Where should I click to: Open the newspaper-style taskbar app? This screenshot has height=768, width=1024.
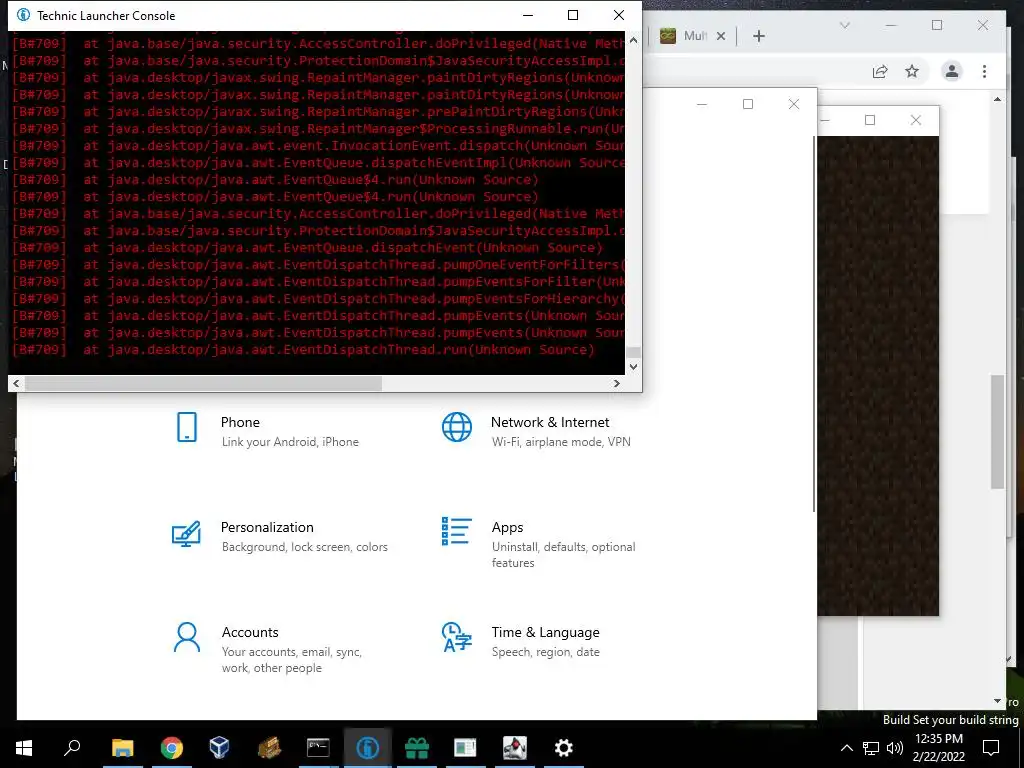tap(465, 748)
